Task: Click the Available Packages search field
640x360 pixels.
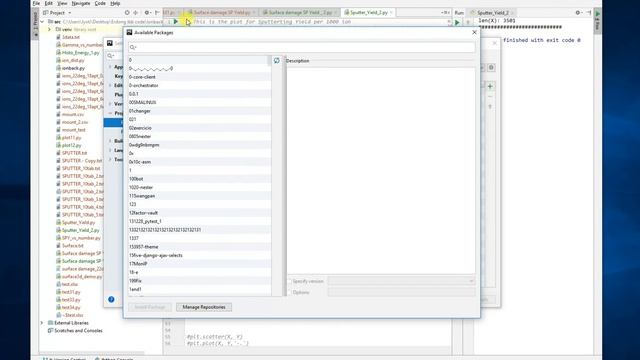Action: pos(302,47)
